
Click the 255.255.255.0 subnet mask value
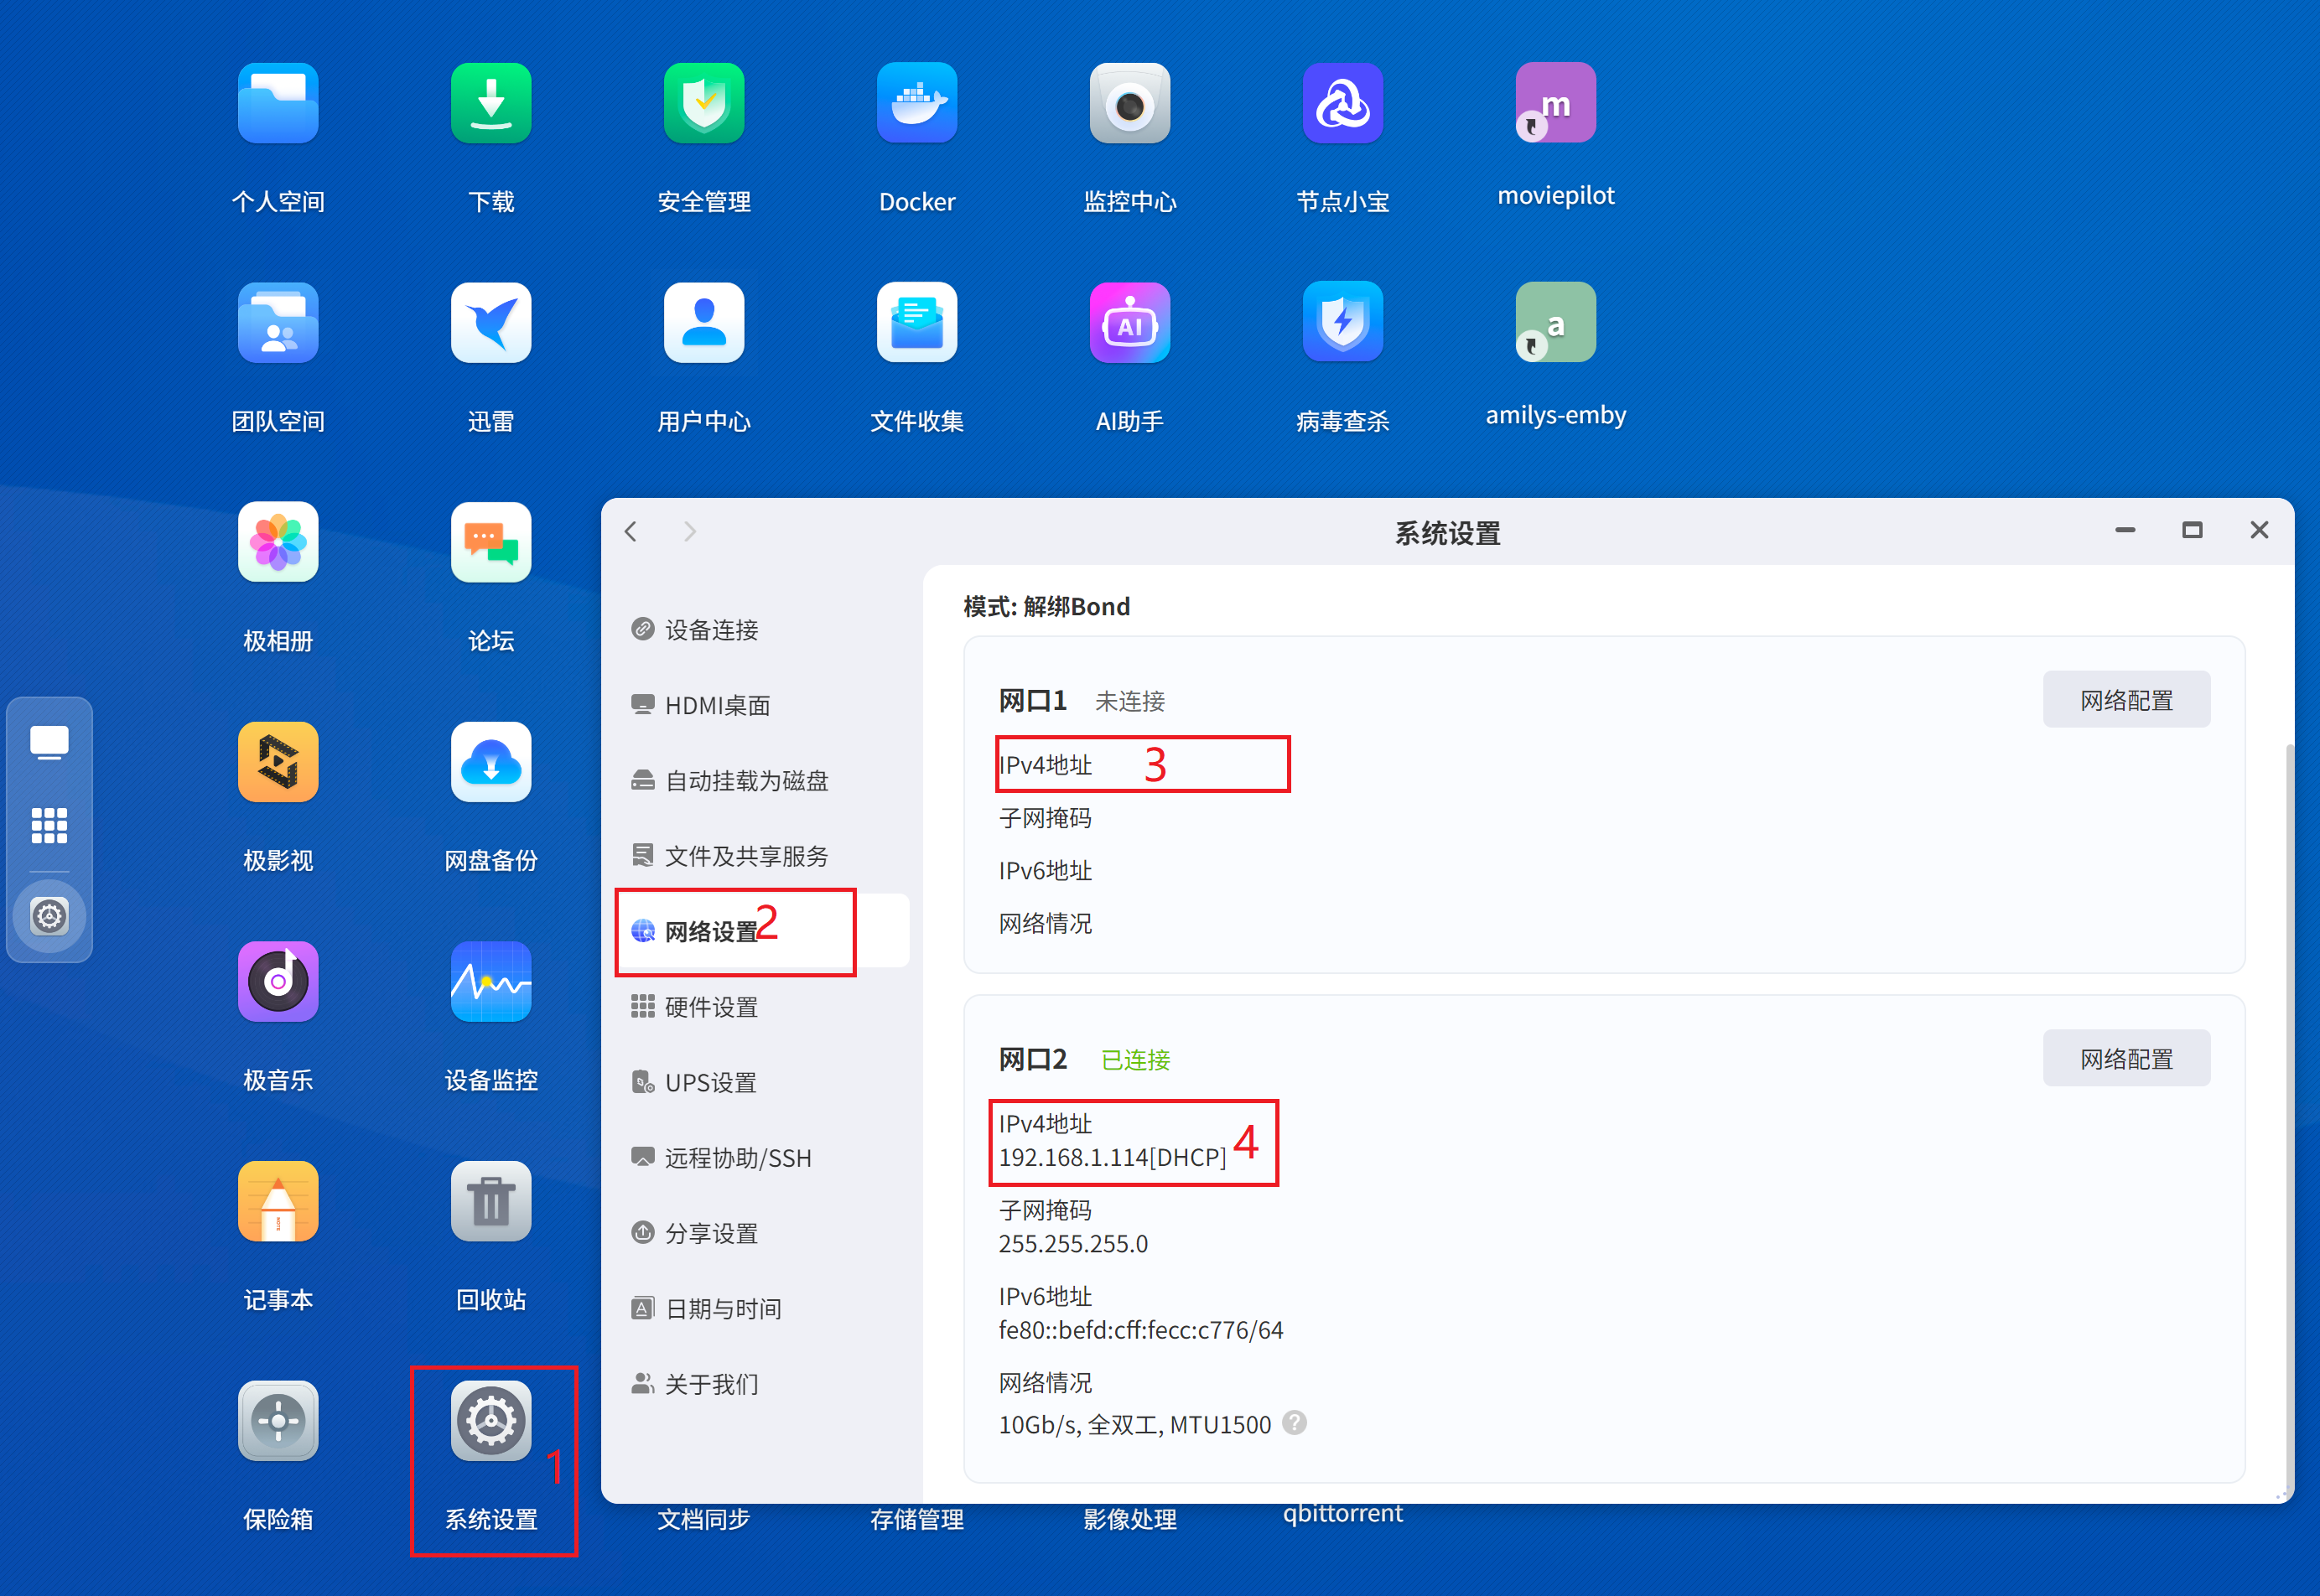point(1073,1244)
